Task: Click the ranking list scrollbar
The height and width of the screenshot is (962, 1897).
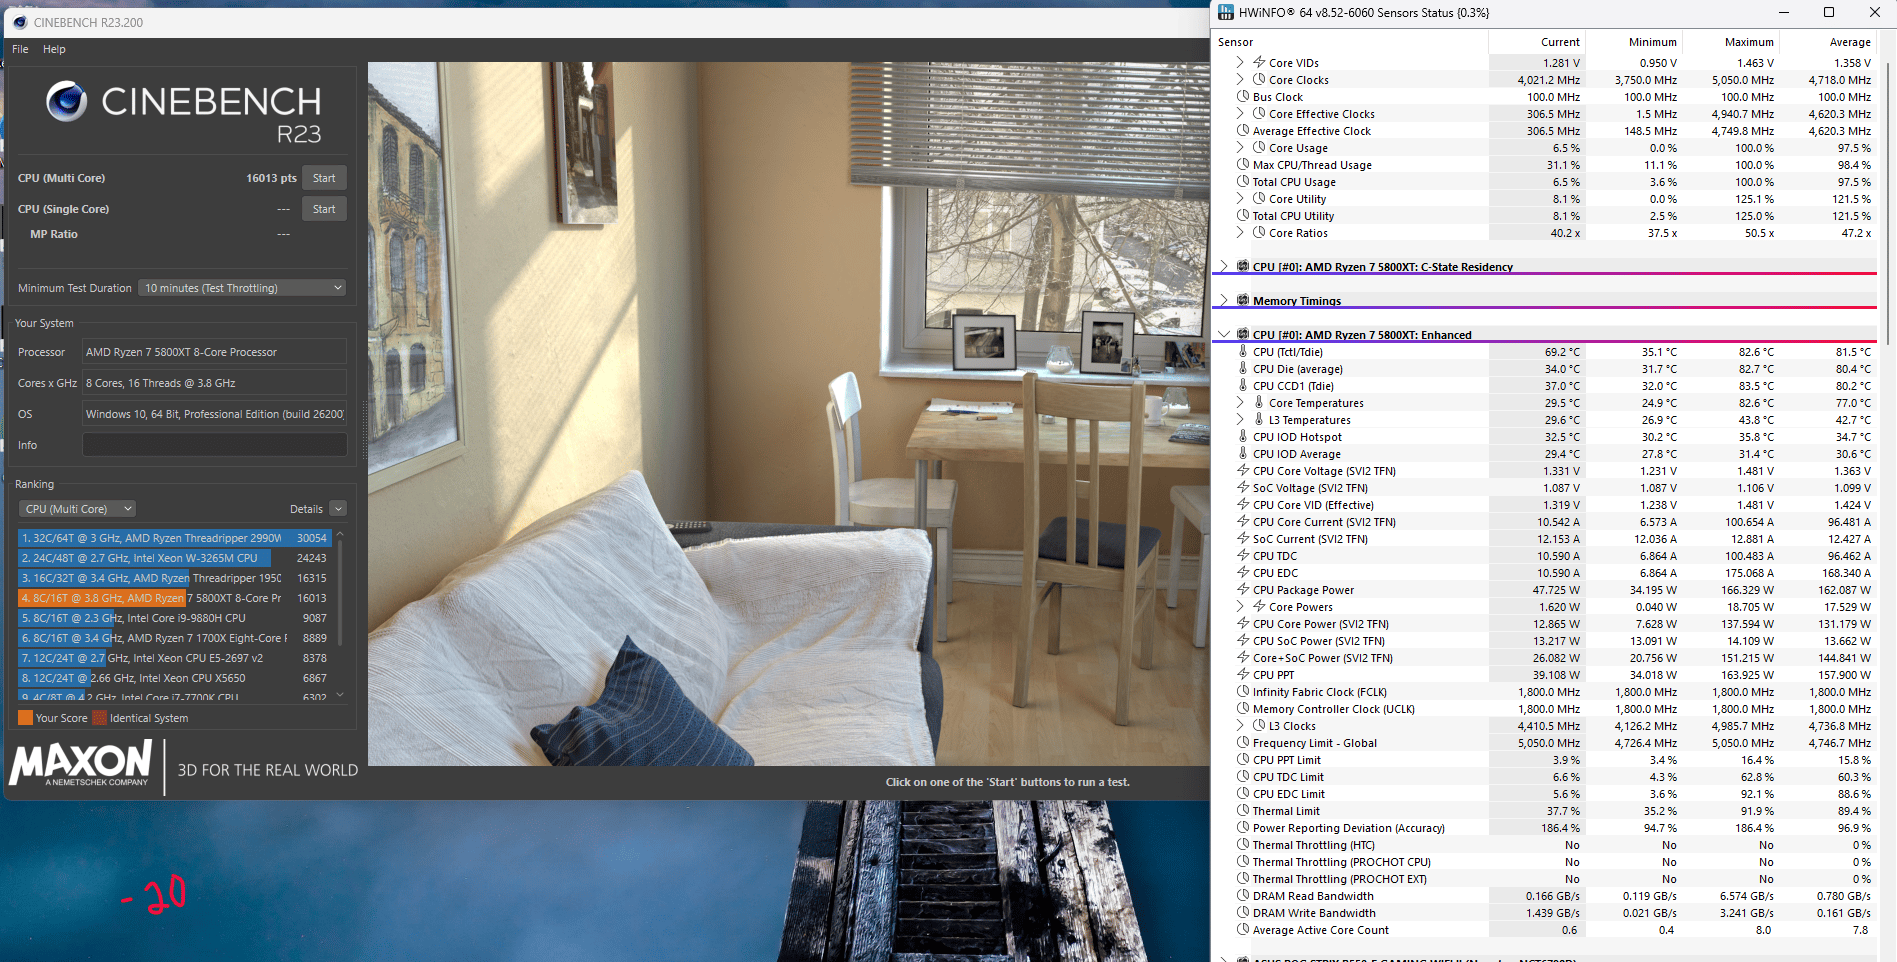Action: (340, 594)
